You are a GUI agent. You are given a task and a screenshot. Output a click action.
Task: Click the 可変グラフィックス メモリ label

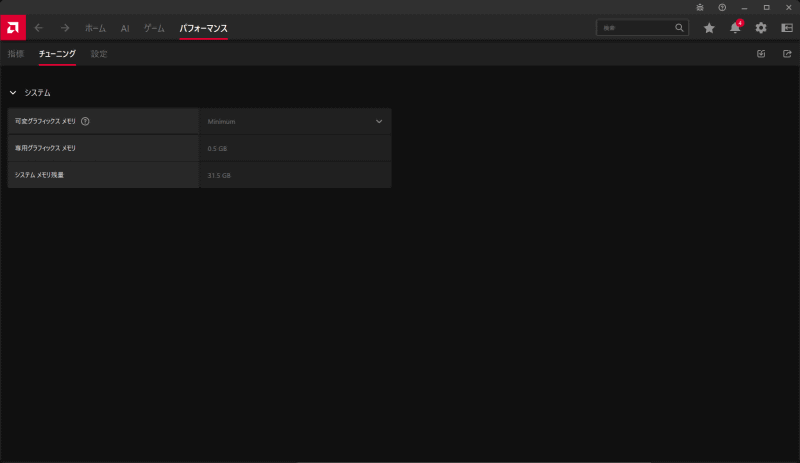[x=45, y=121]
